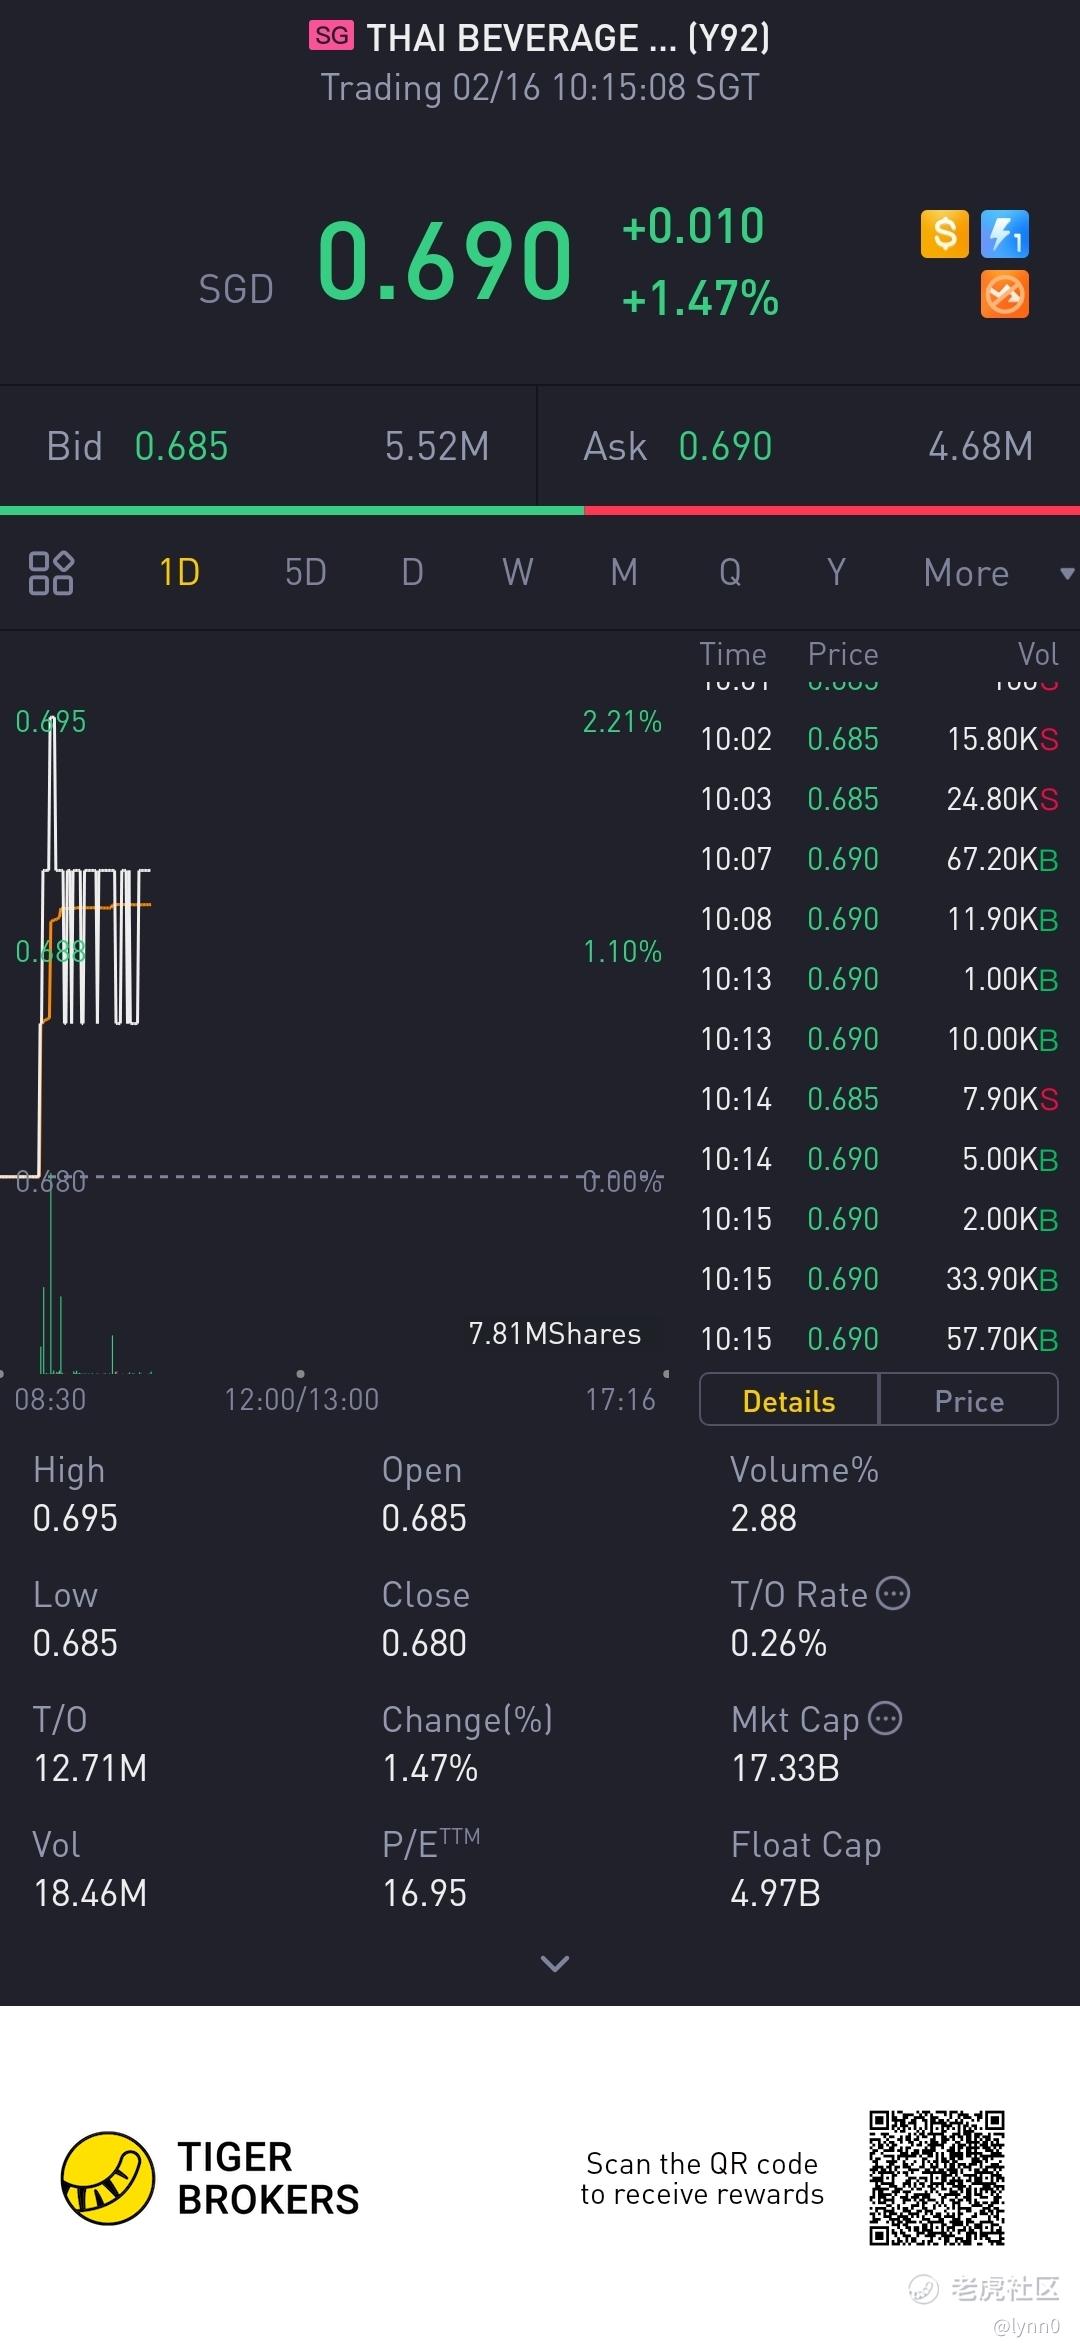This screenshot has width=1080, height=2351.
Task: Select the 10:15 33.90K trade row
Action: (x=879, y=1279)
